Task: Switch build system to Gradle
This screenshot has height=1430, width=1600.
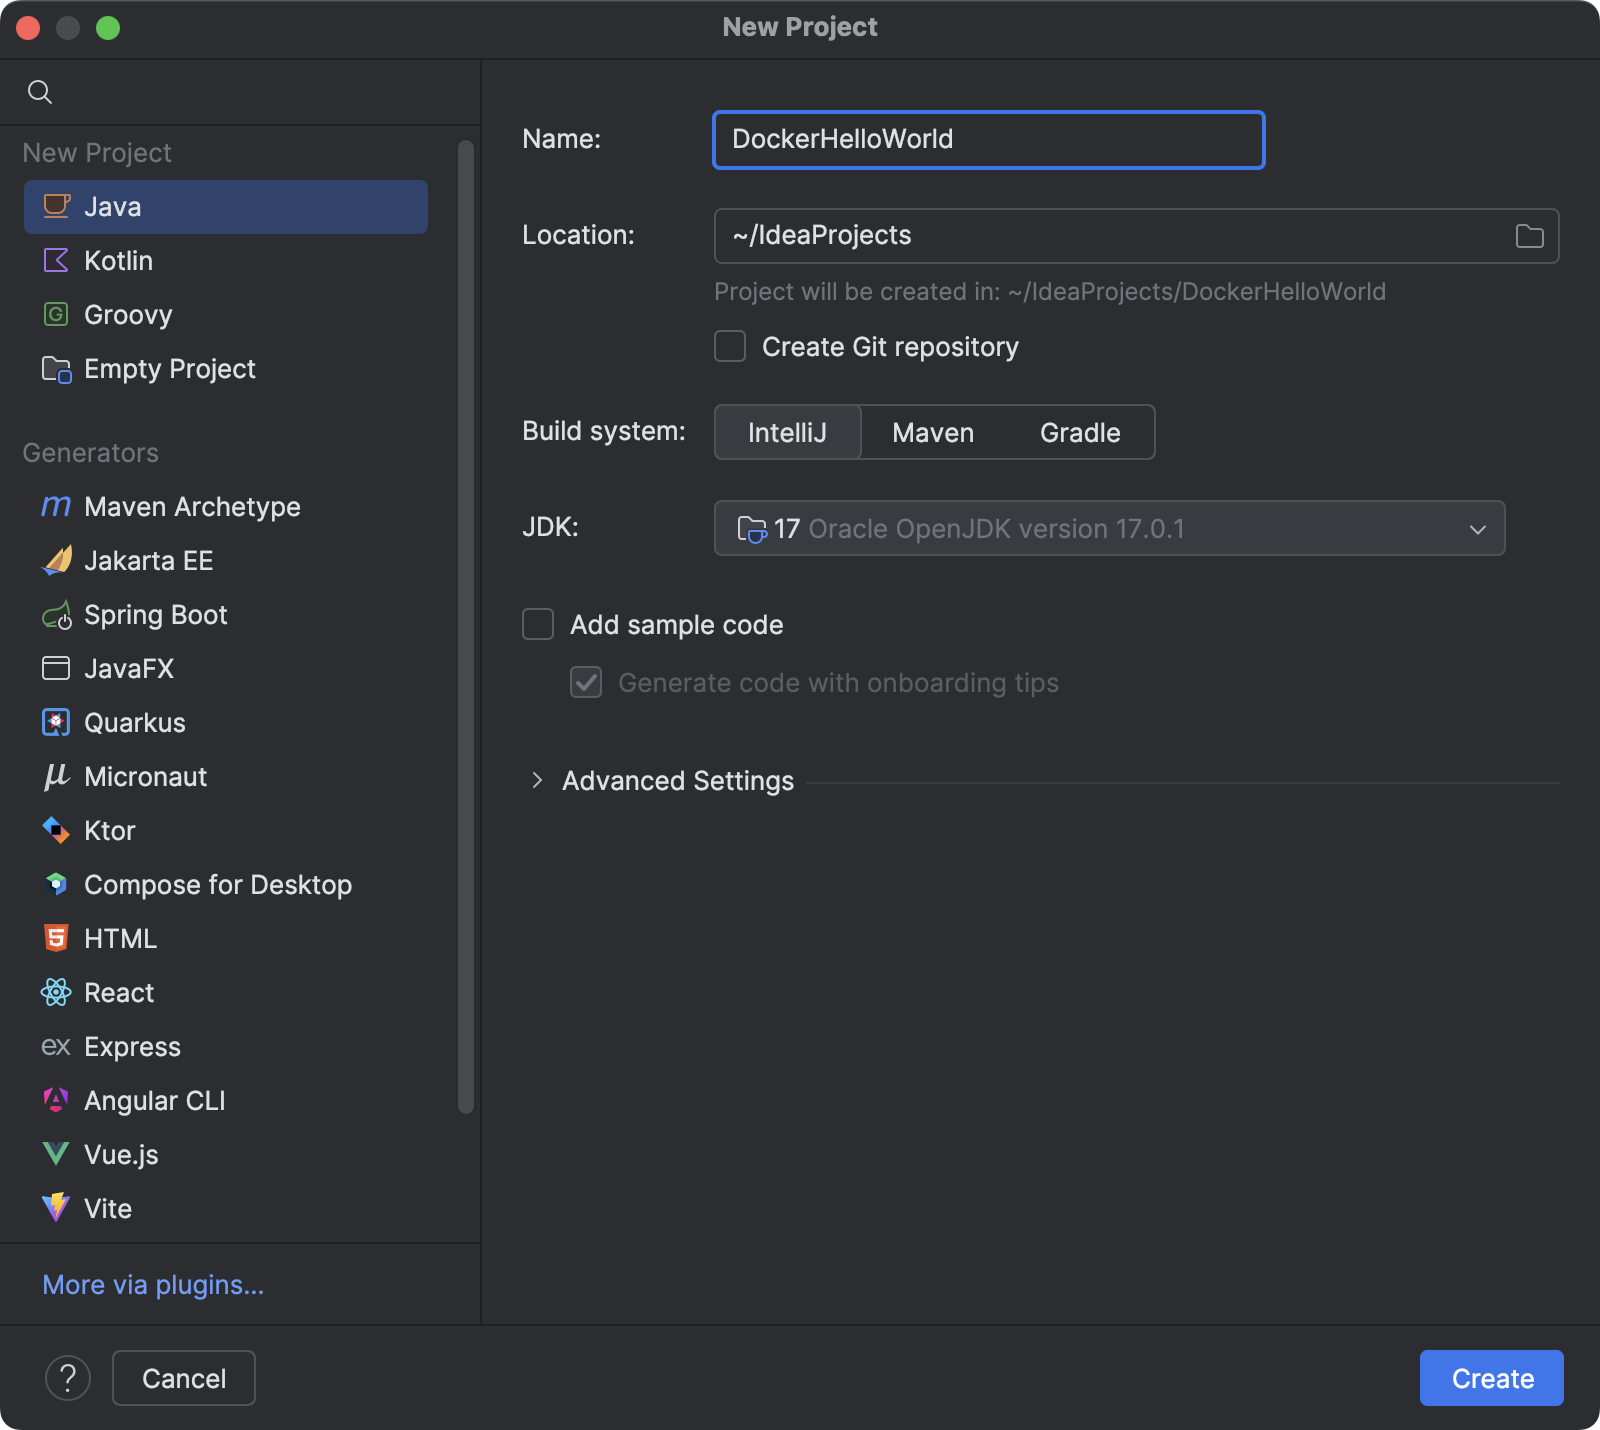Action: pyautogui.click(x=1079, y=432)
